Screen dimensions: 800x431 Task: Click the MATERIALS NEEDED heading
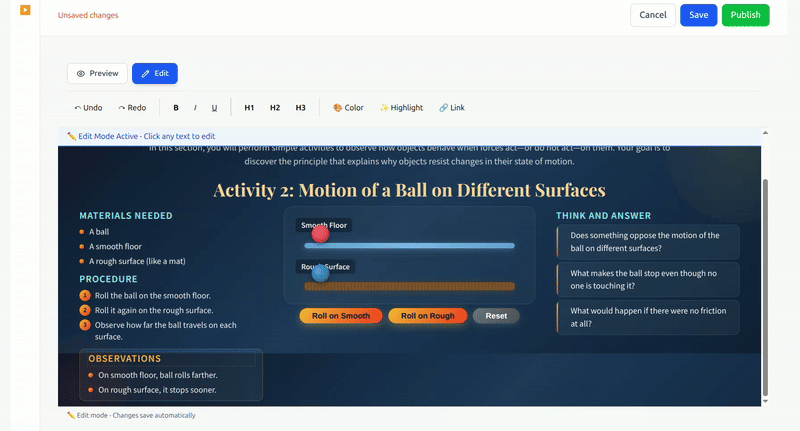click(x=126, y=216)
